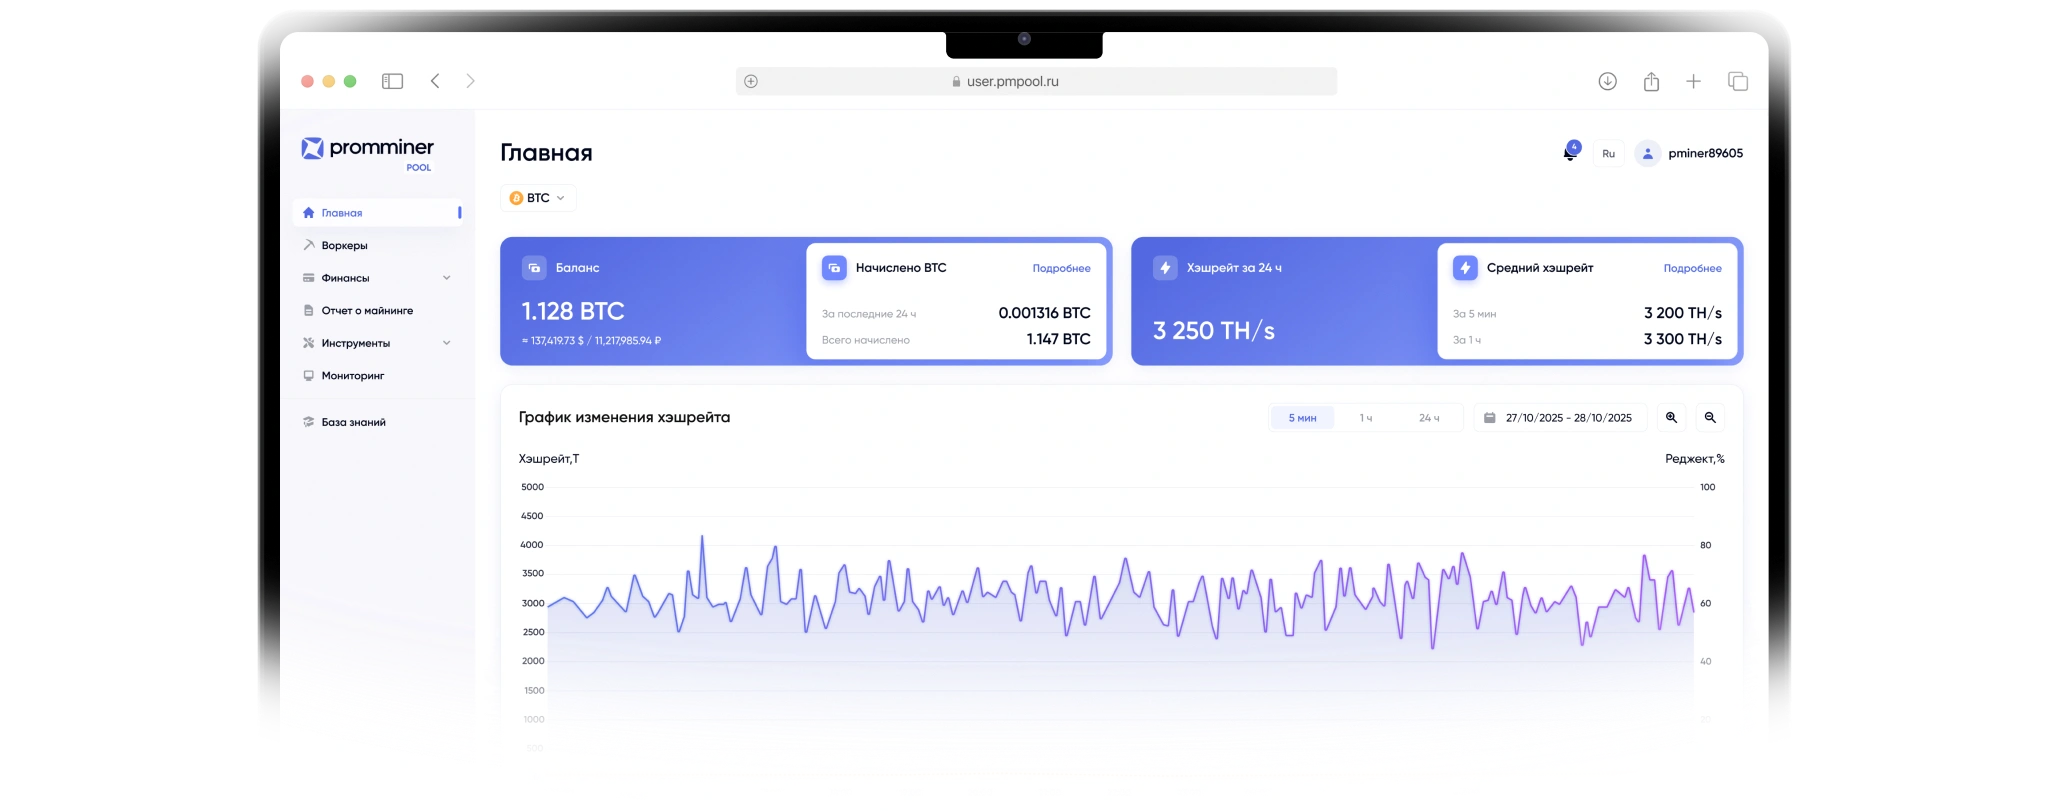
Task: Open the BTC currency dropdown
Action: click(538, 198)
